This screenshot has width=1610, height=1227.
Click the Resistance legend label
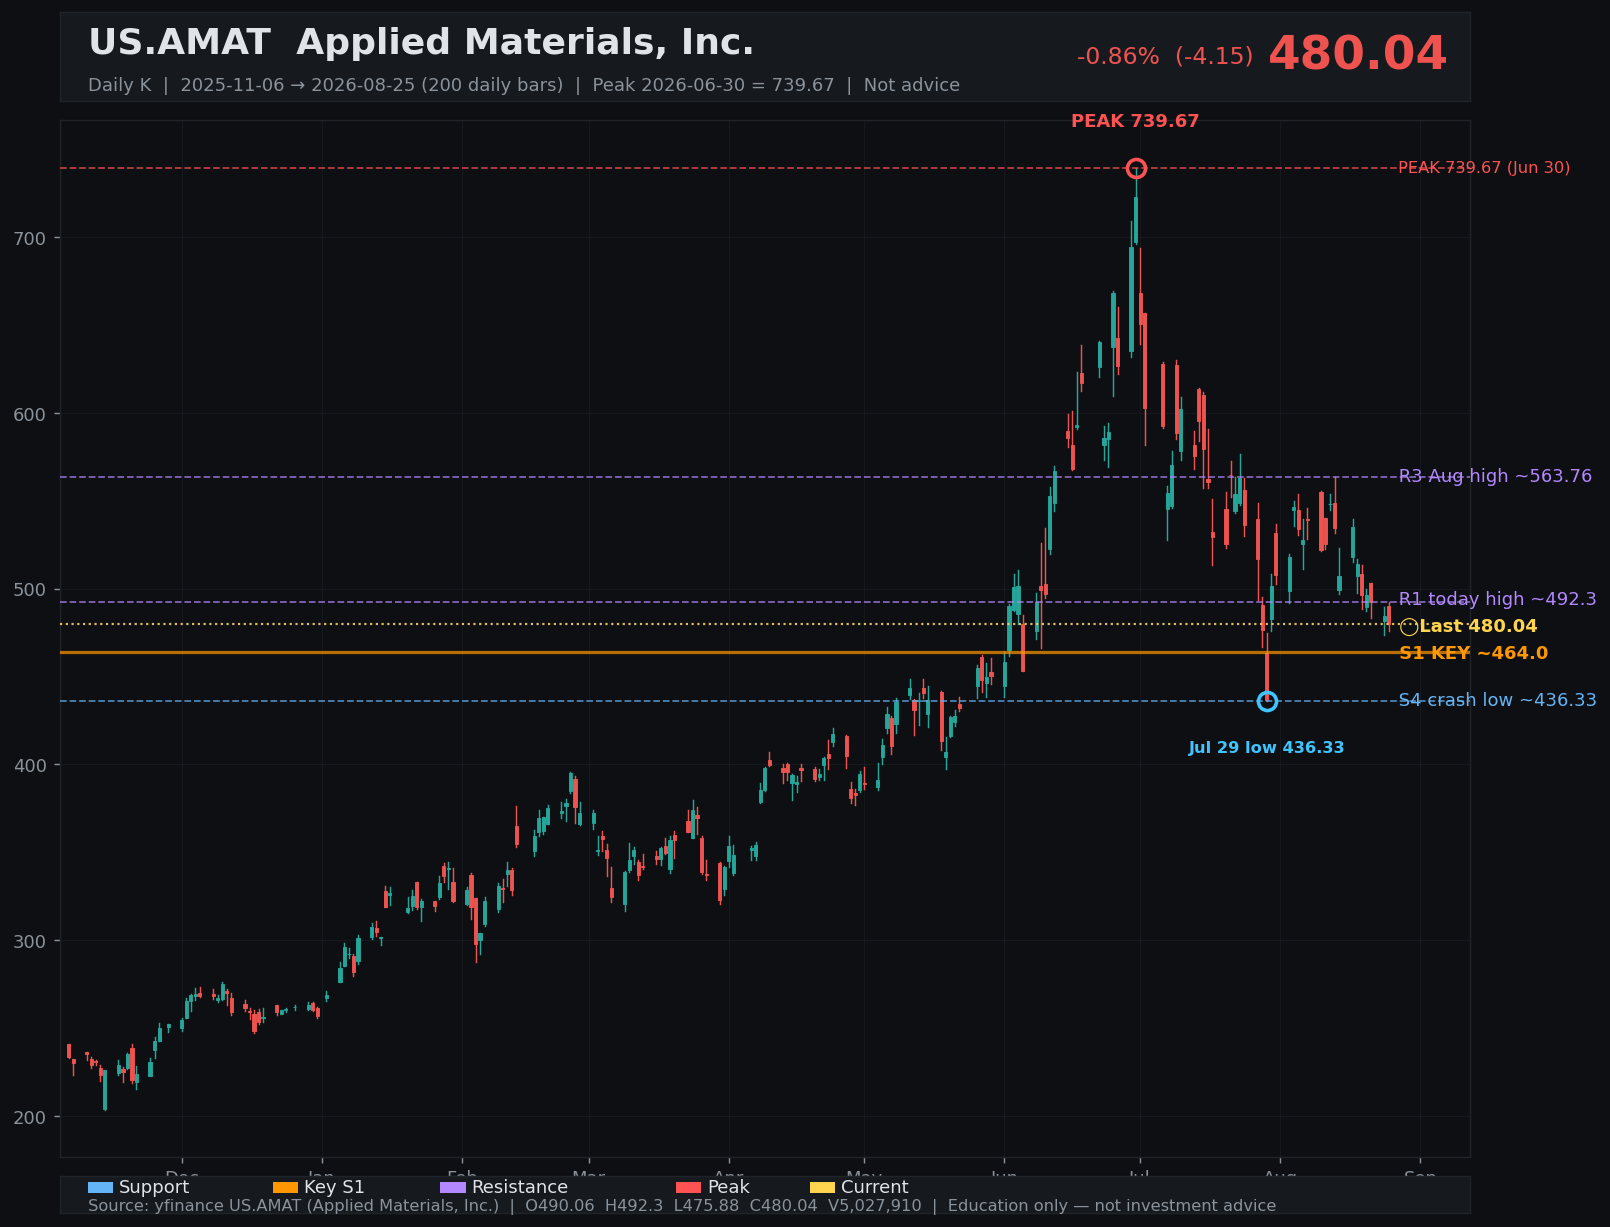point(520,1187)
